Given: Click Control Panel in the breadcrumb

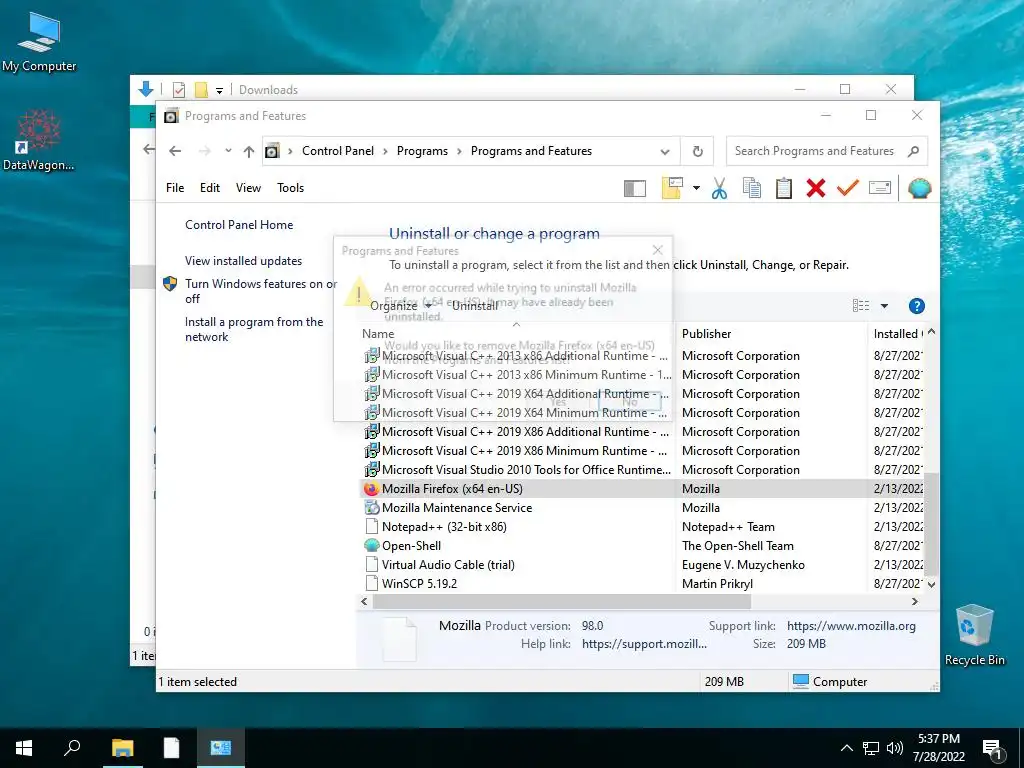Looking at the screenshot, I should [338, 151].
